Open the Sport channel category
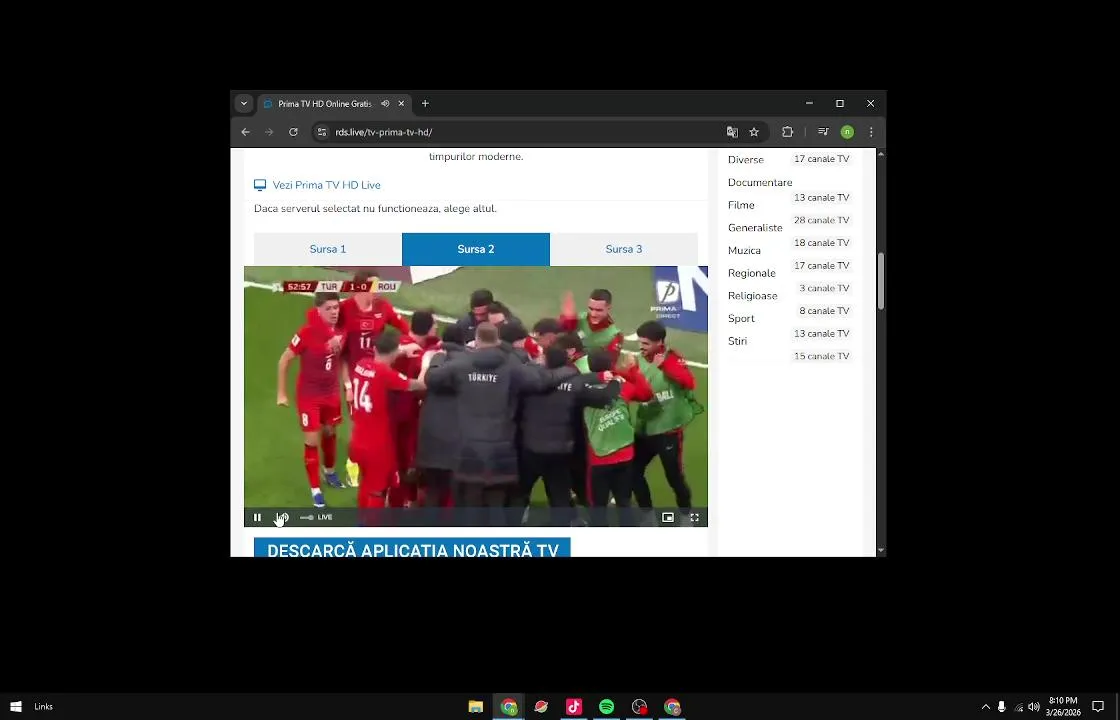Viewport: 1120px width, 720px height. tap(741, 319)
